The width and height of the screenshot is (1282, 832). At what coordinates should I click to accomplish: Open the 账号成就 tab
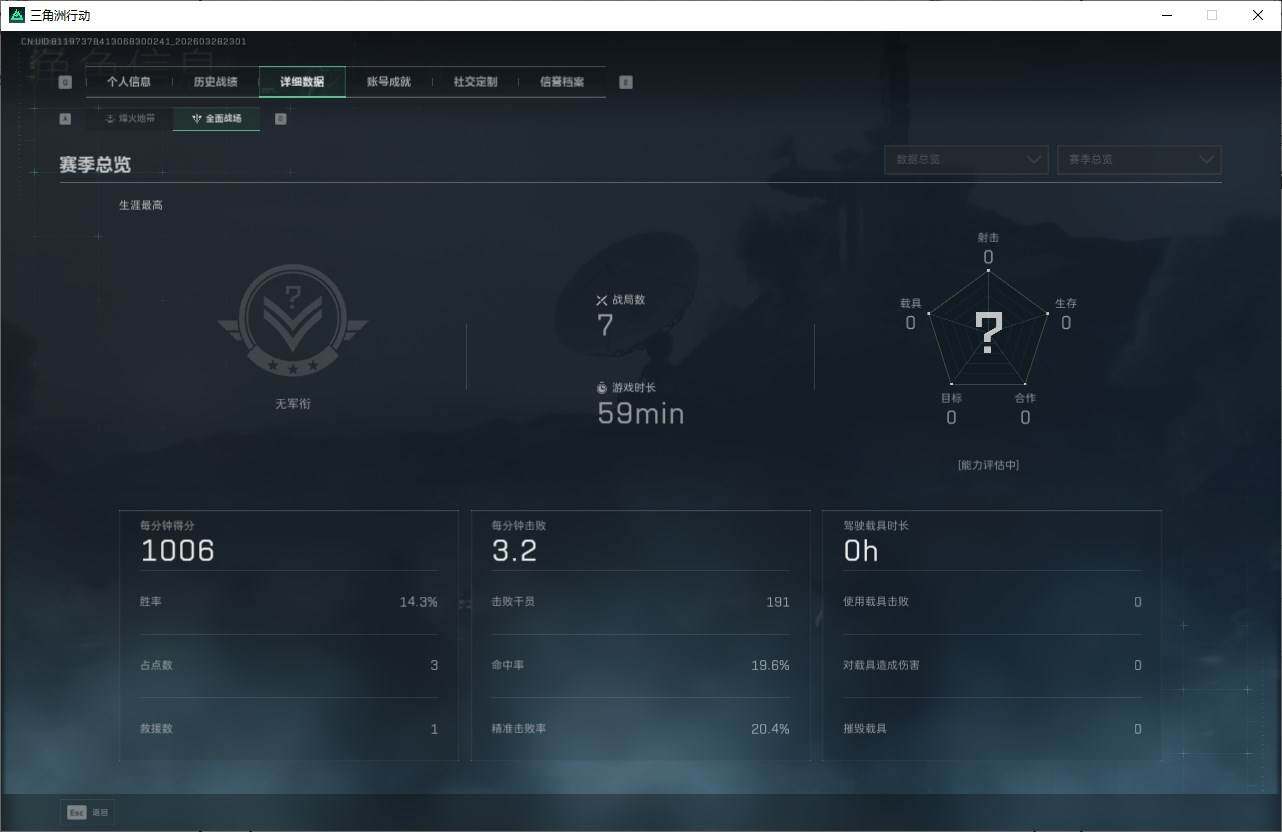pyautogui.click(x=389, y=82)
